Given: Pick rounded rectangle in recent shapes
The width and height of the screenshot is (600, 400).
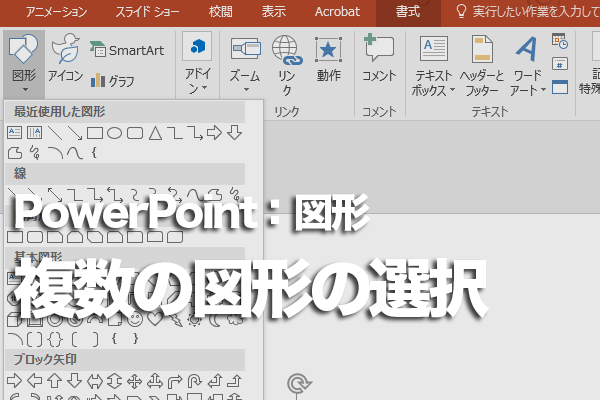Looking at the screenshot, I should tap(135, 133).
